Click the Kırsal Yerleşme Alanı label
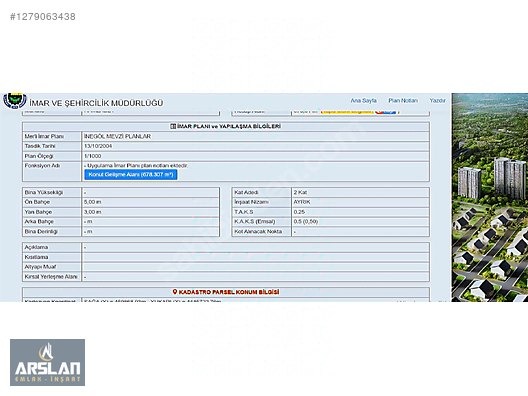The height and width of the screenshot is (396, 528). click(51, 277)
